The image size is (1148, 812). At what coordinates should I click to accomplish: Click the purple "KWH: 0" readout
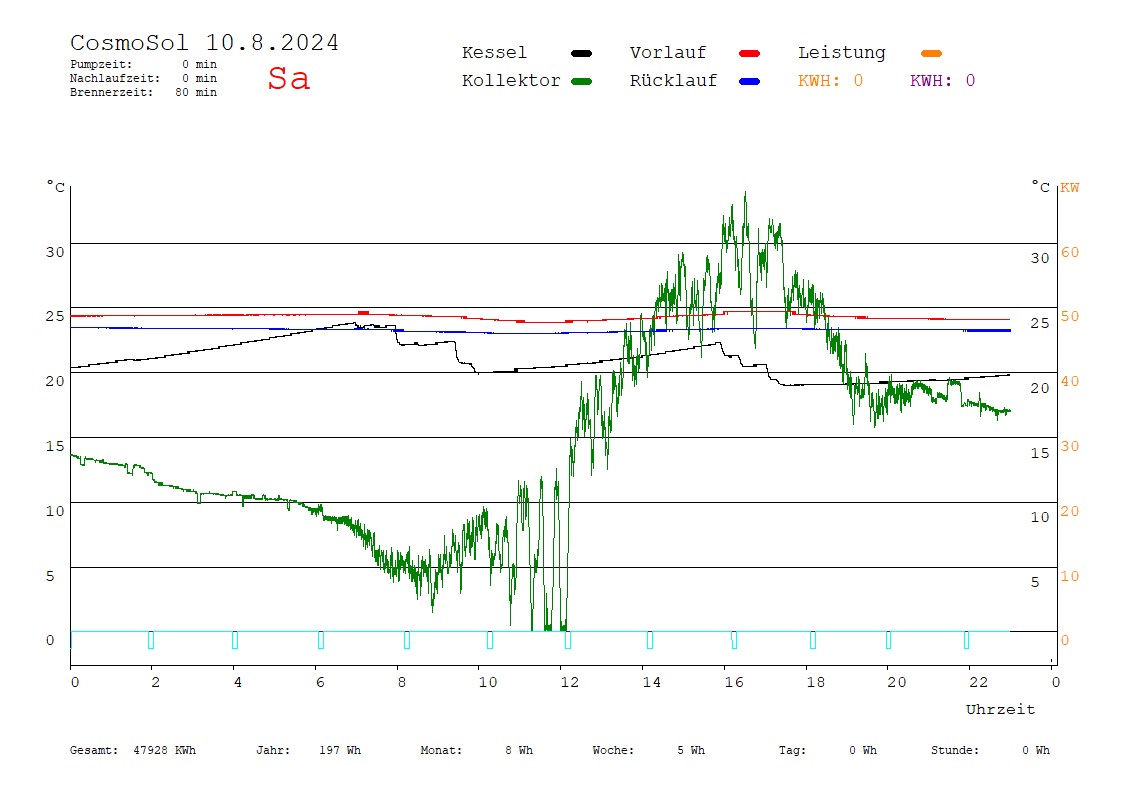coord(942,81)
